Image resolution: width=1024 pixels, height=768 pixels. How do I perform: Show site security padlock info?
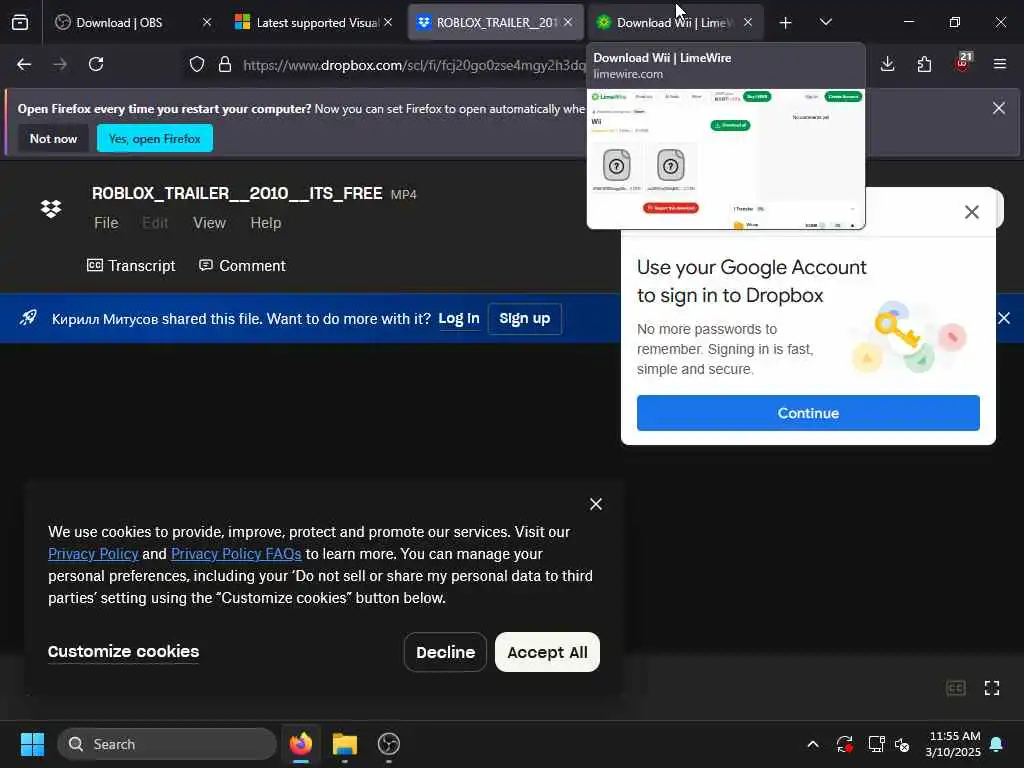point(225,64)
